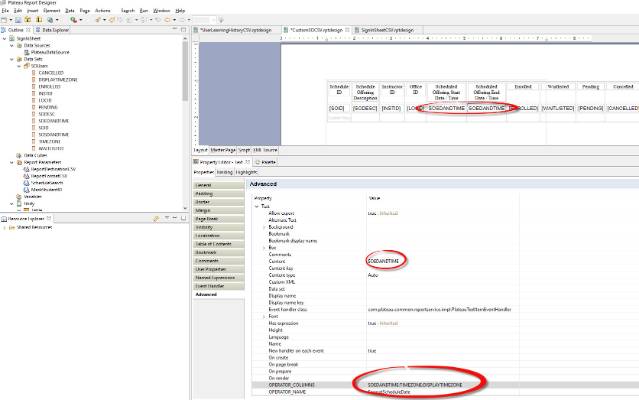Screen dimensions: 639x400
Task: Click the Report Parameters folder icon
Action: [19, 162]
